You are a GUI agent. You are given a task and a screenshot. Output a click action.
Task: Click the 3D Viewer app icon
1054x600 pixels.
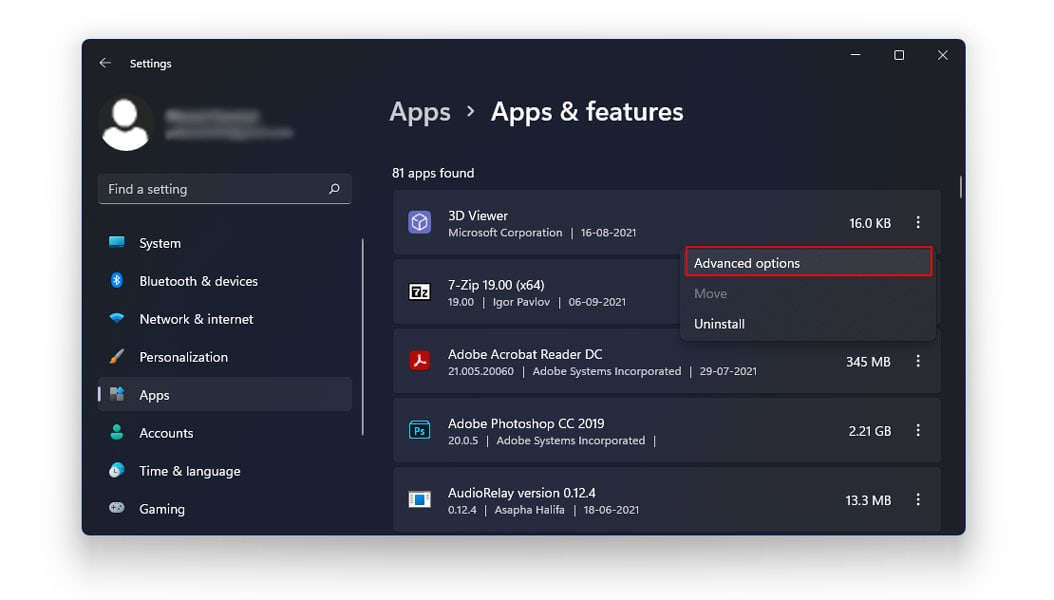[419, 222]
